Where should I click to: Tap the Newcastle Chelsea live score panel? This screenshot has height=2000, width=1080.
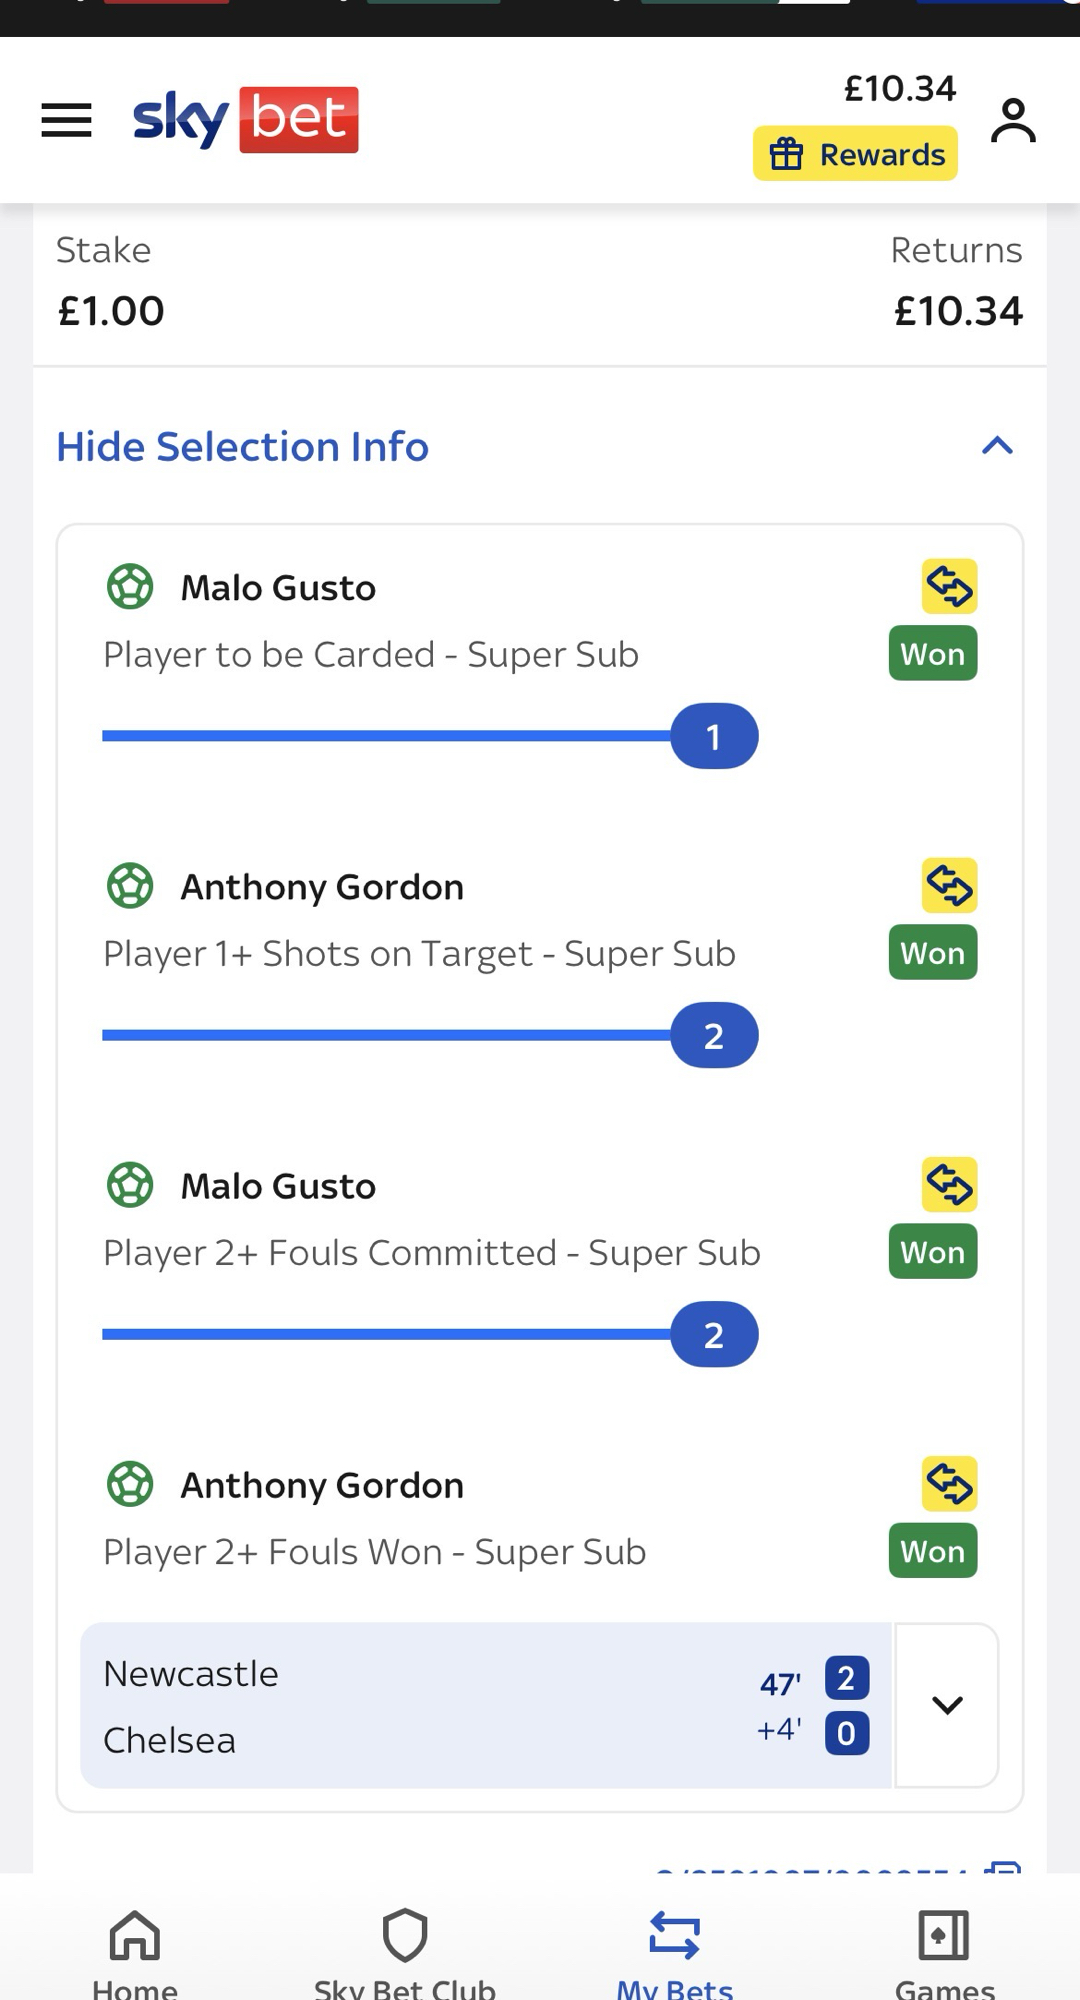(485, 1706)
